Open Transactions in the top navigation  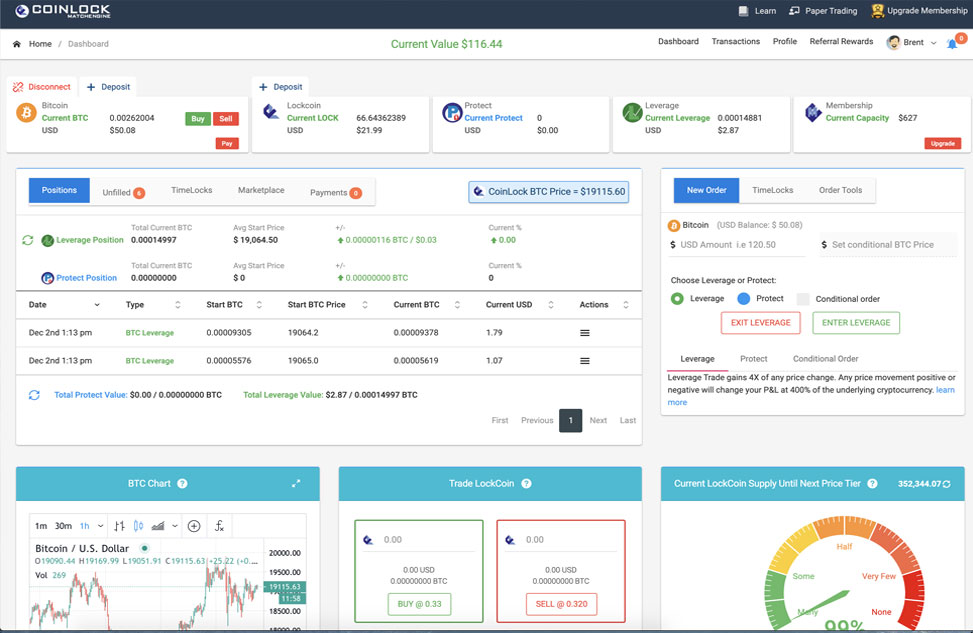736,42
